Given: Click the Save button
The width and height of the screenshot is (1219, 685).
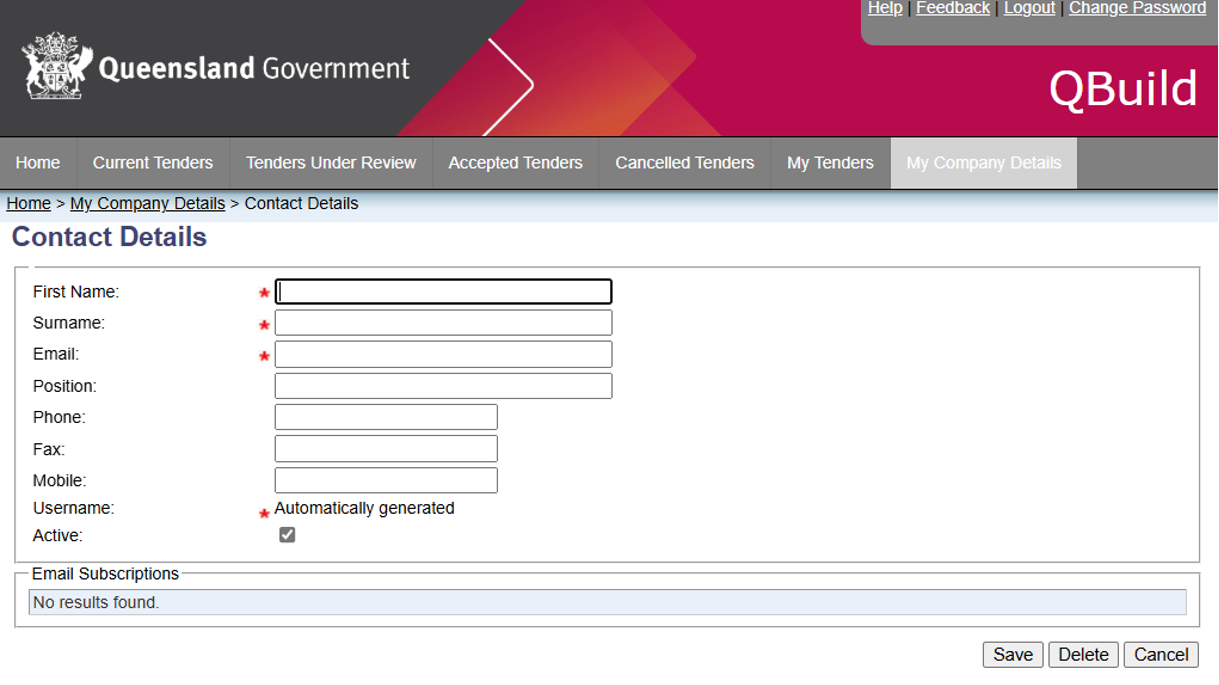Looking at the screenshot, I should click(x=1013, y=654).
